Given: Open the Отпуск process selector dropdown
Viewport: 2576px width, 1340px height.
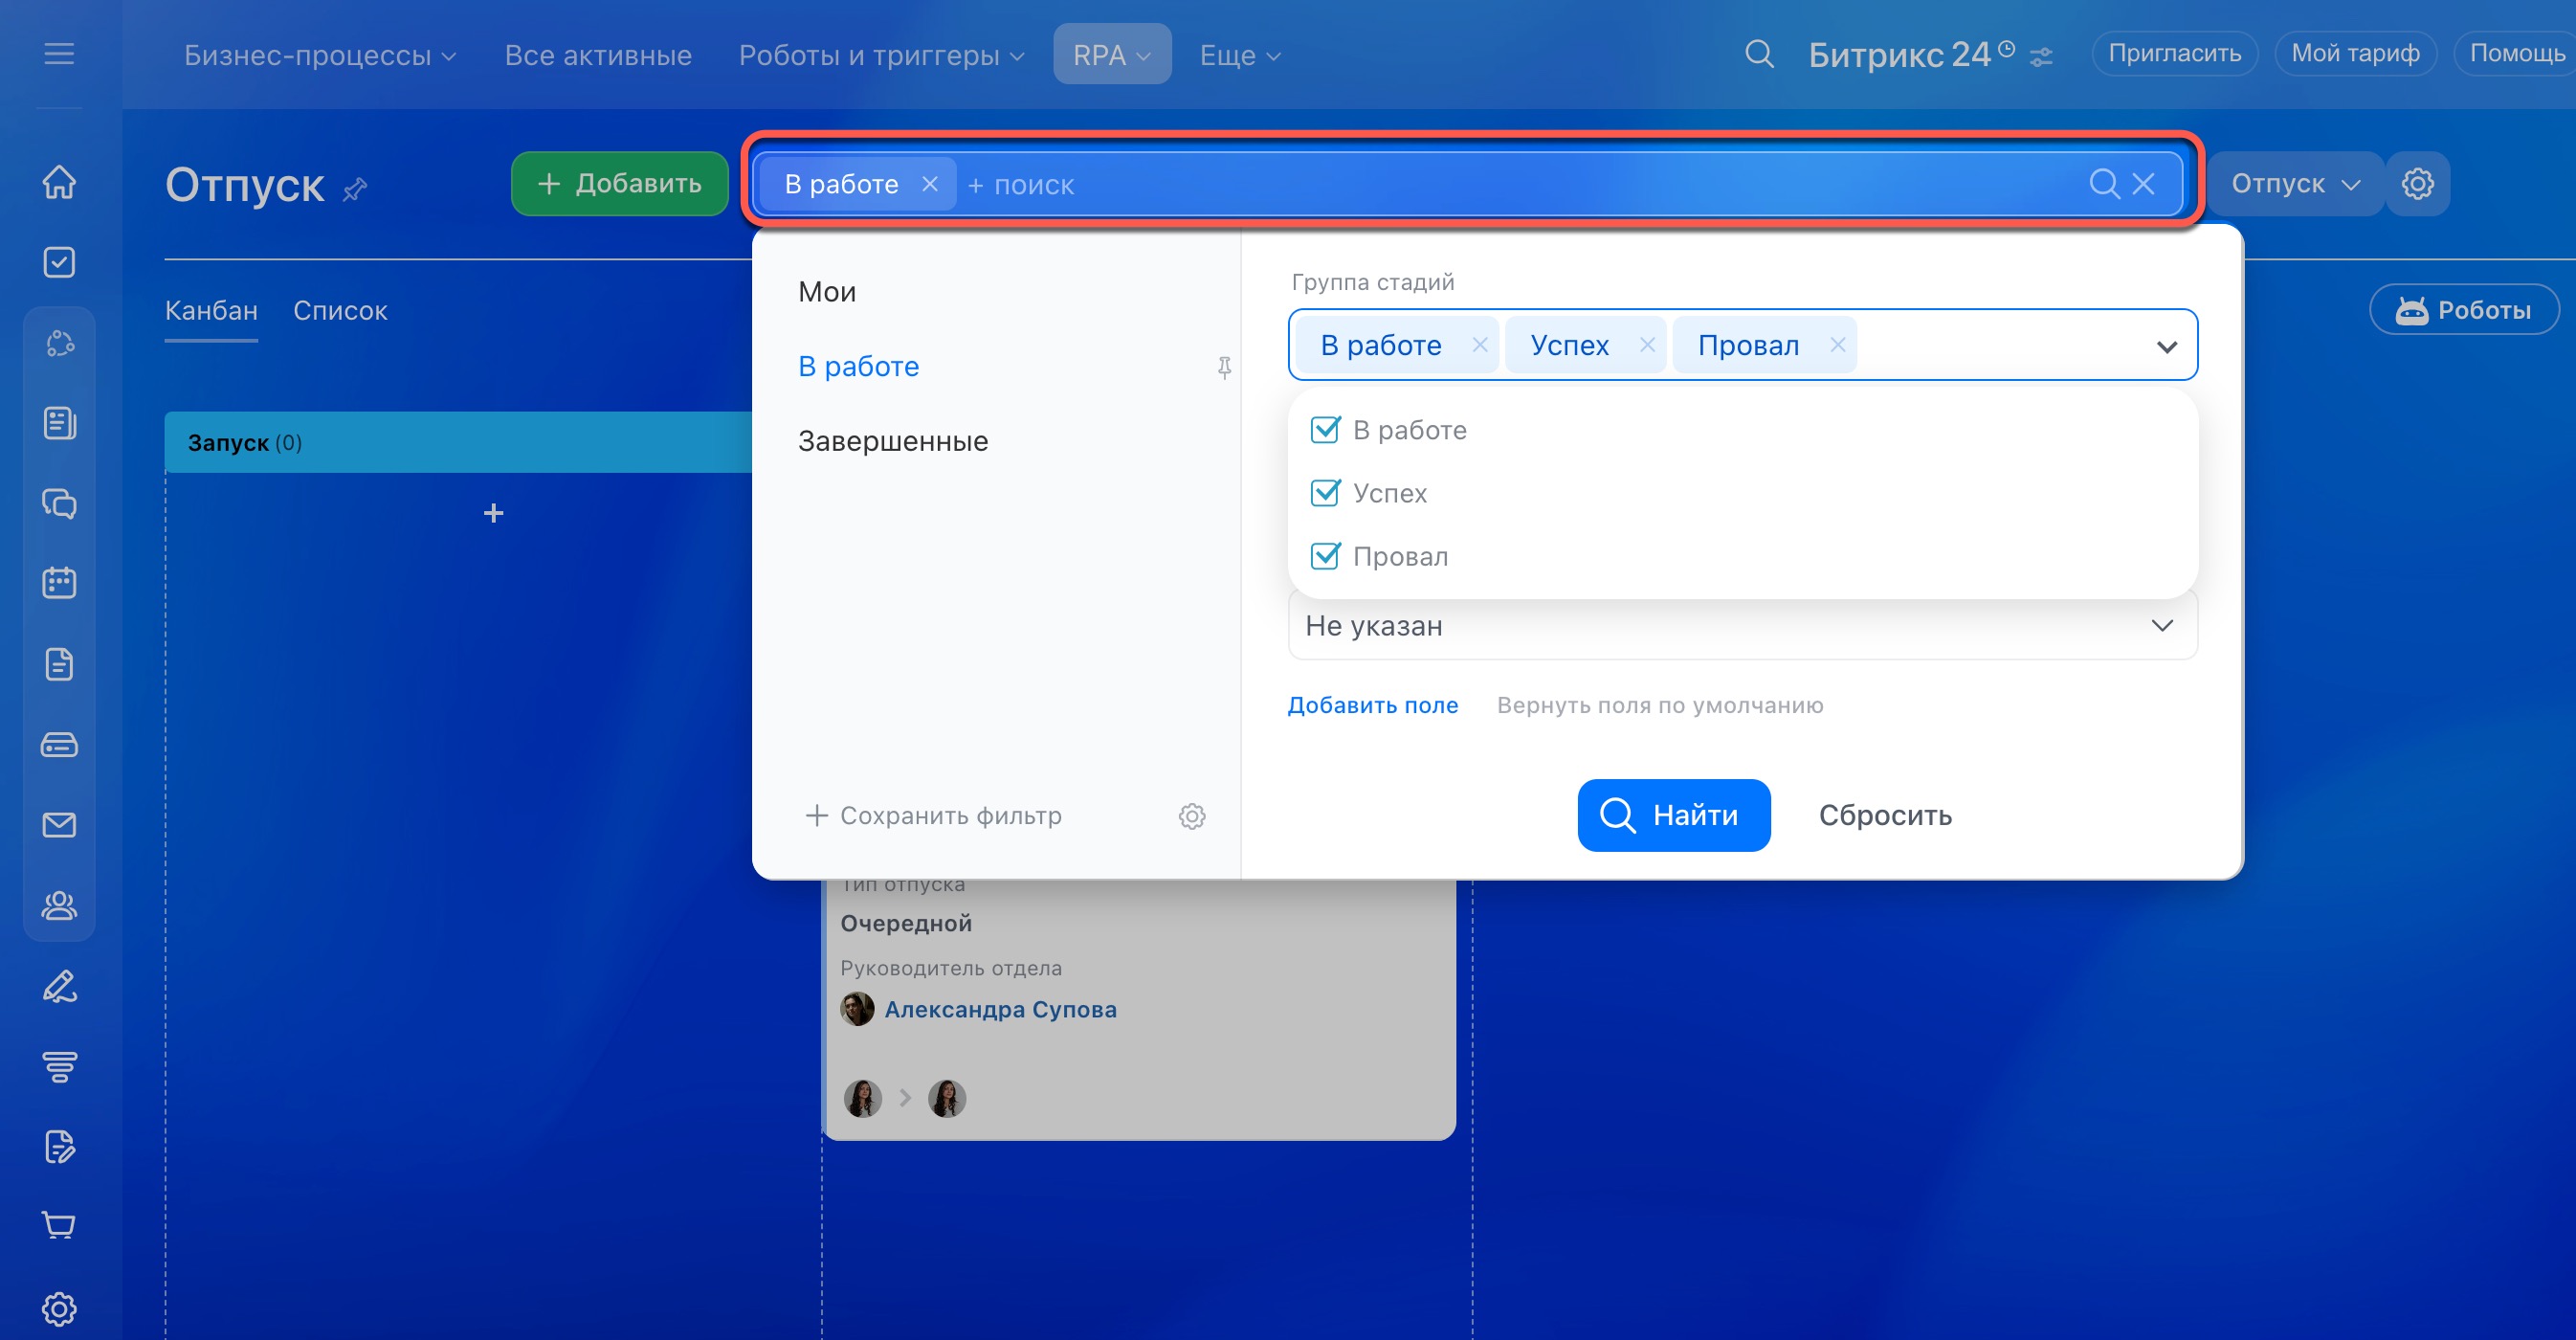Looking at the screenshot, I should coord(2294,184).
